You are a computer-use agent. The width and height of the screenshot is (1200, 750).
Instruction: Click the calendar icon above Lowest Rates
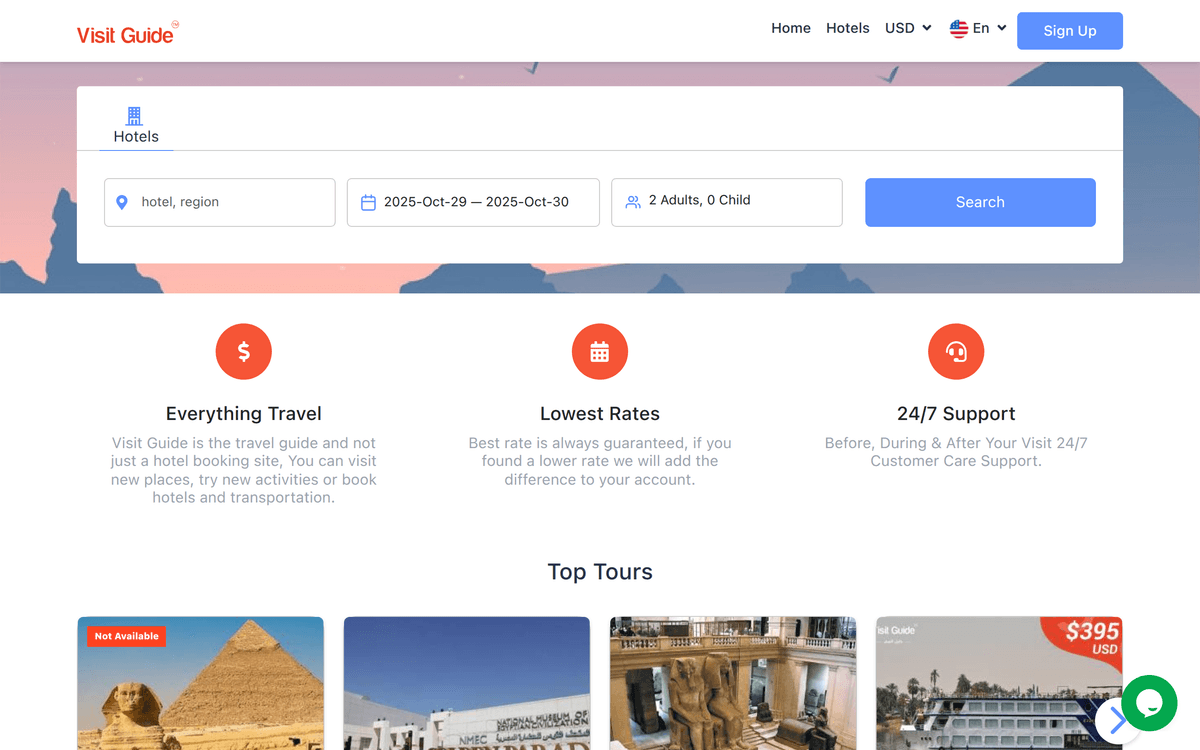(599, 351)
